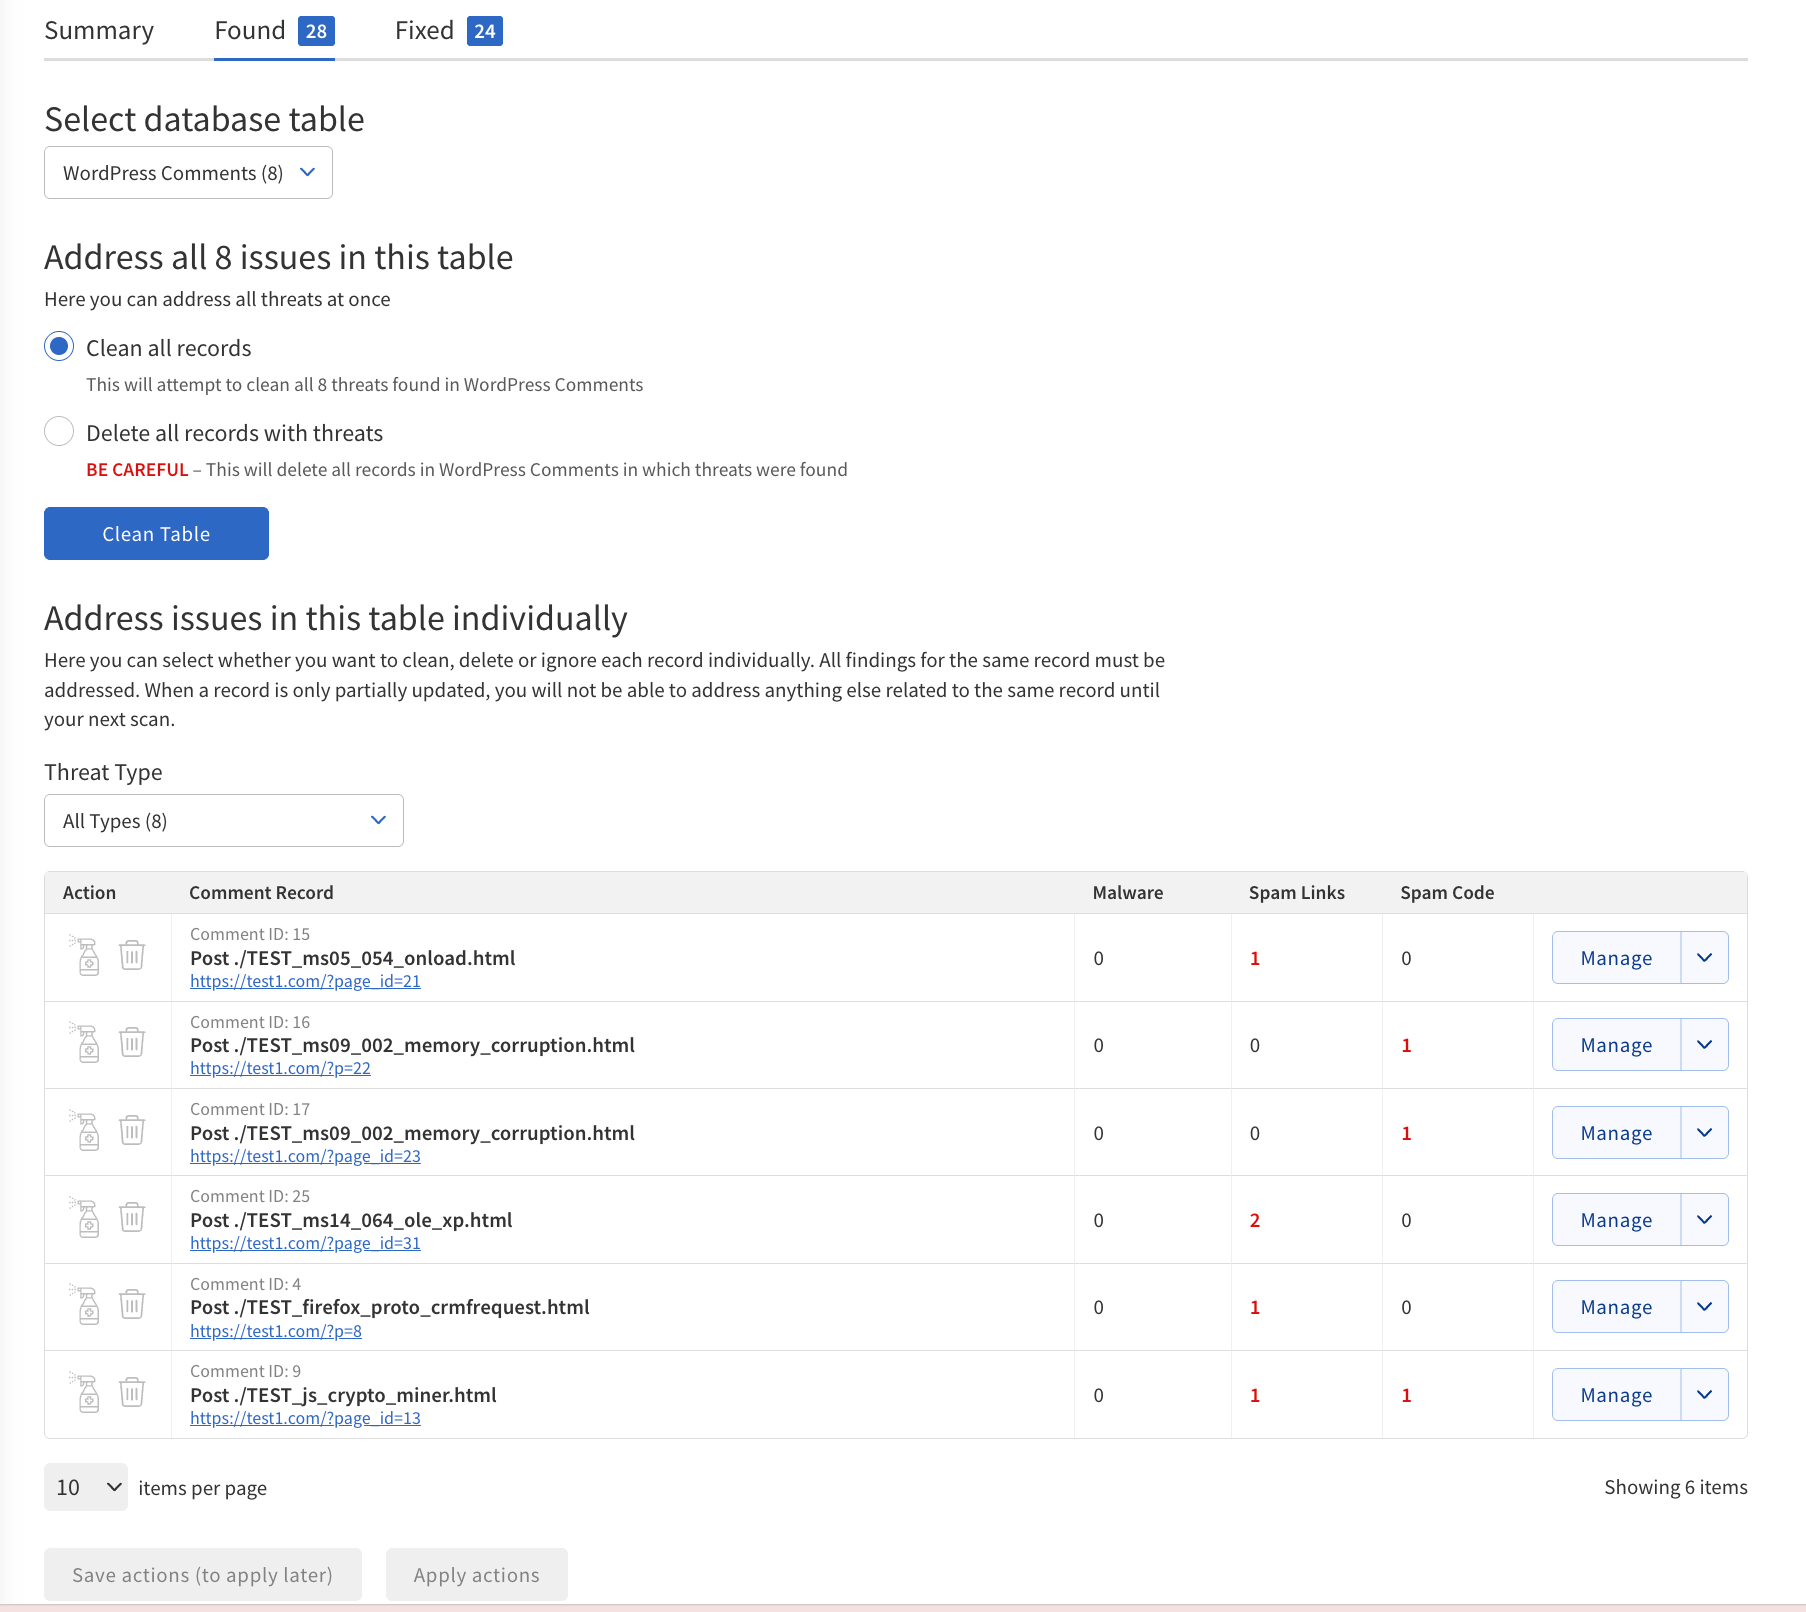Delete comment ID 25 via trash icon
Image resolution: width=1806 pixels, height=1612 pixels.
[x=132, y=1219]
